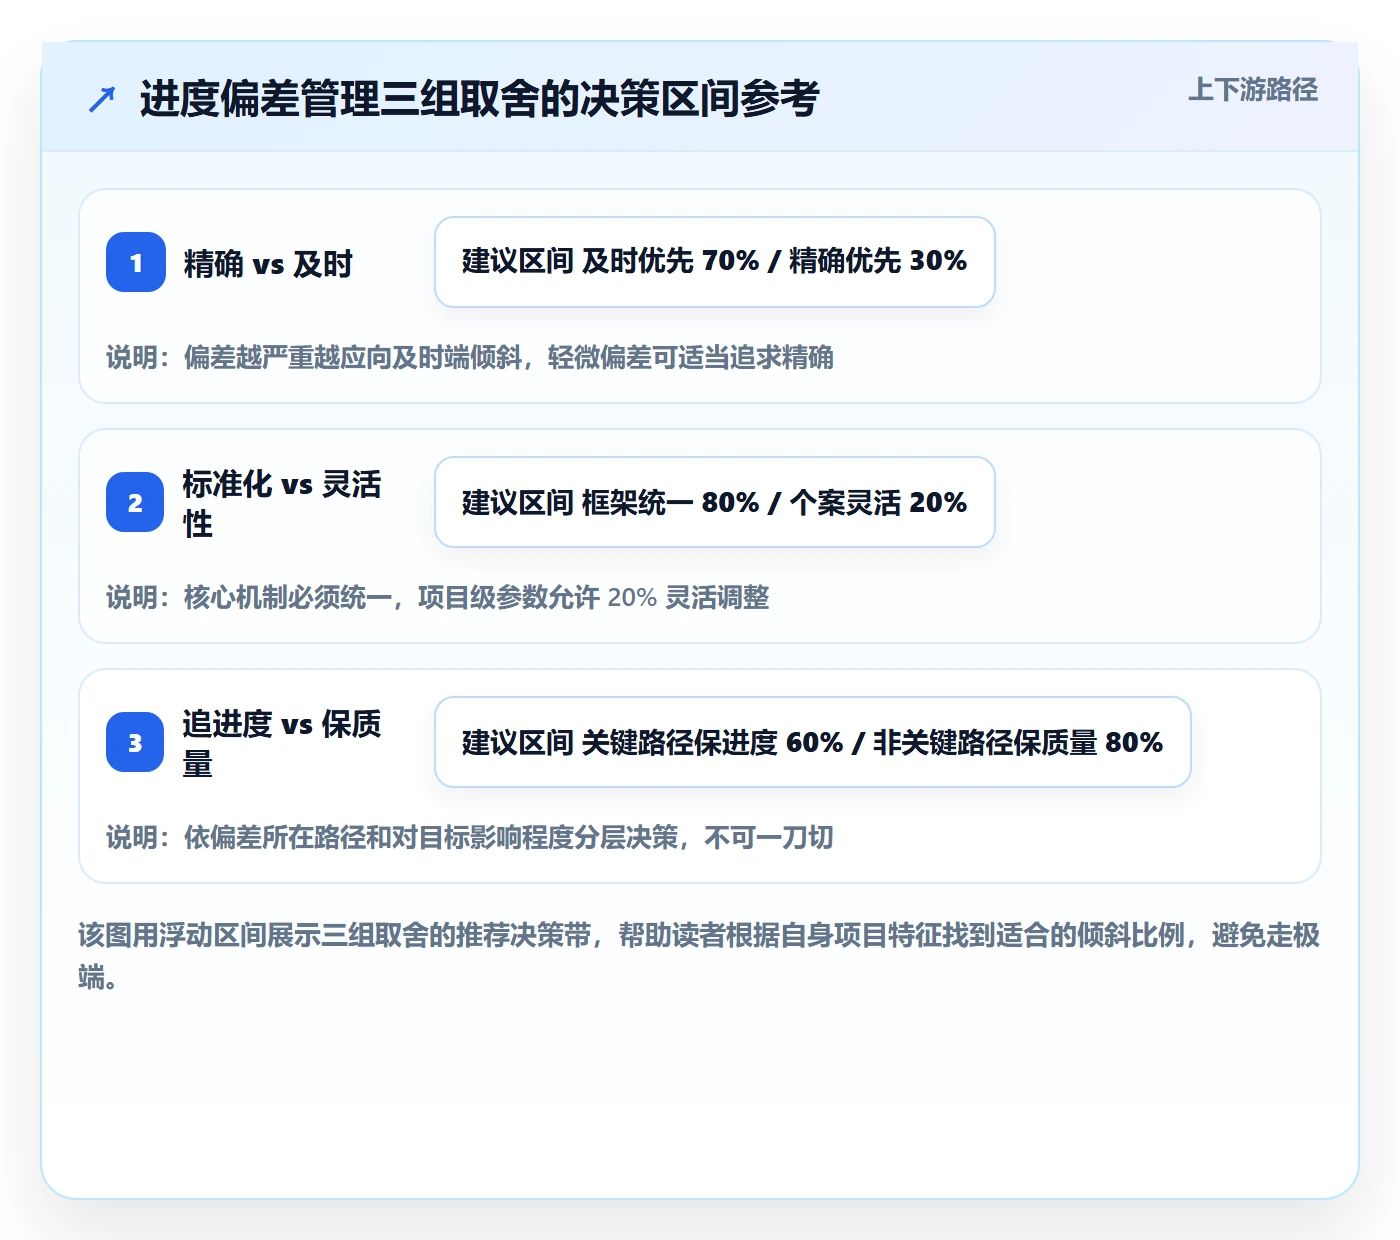This screenshot has width=1400, height=1240.
Task: Click the blue number 2 badge
Action: pyautogui.click(x=135, y=502)
